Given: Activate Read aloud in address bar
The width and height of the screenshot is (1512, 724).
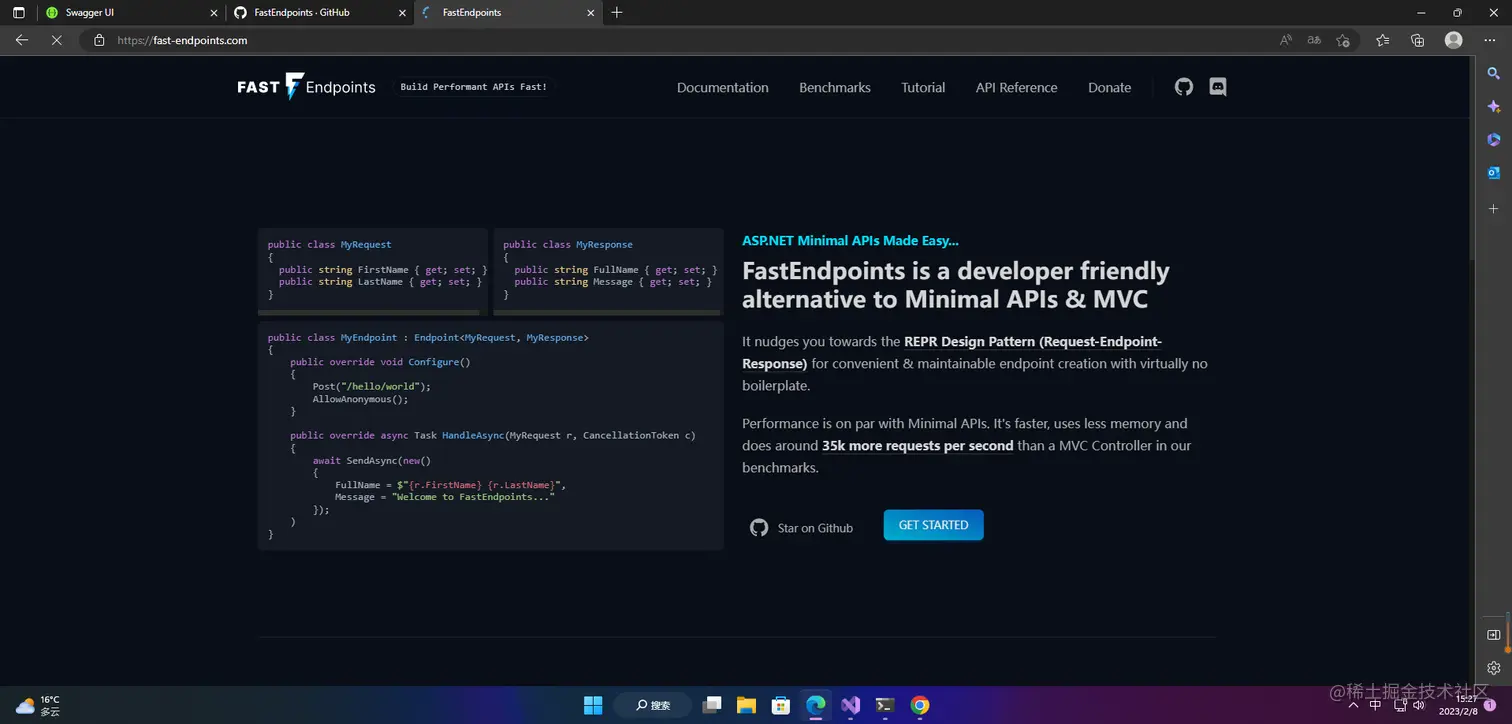Looking at the screenshot, I should (x=1286, y=40).
